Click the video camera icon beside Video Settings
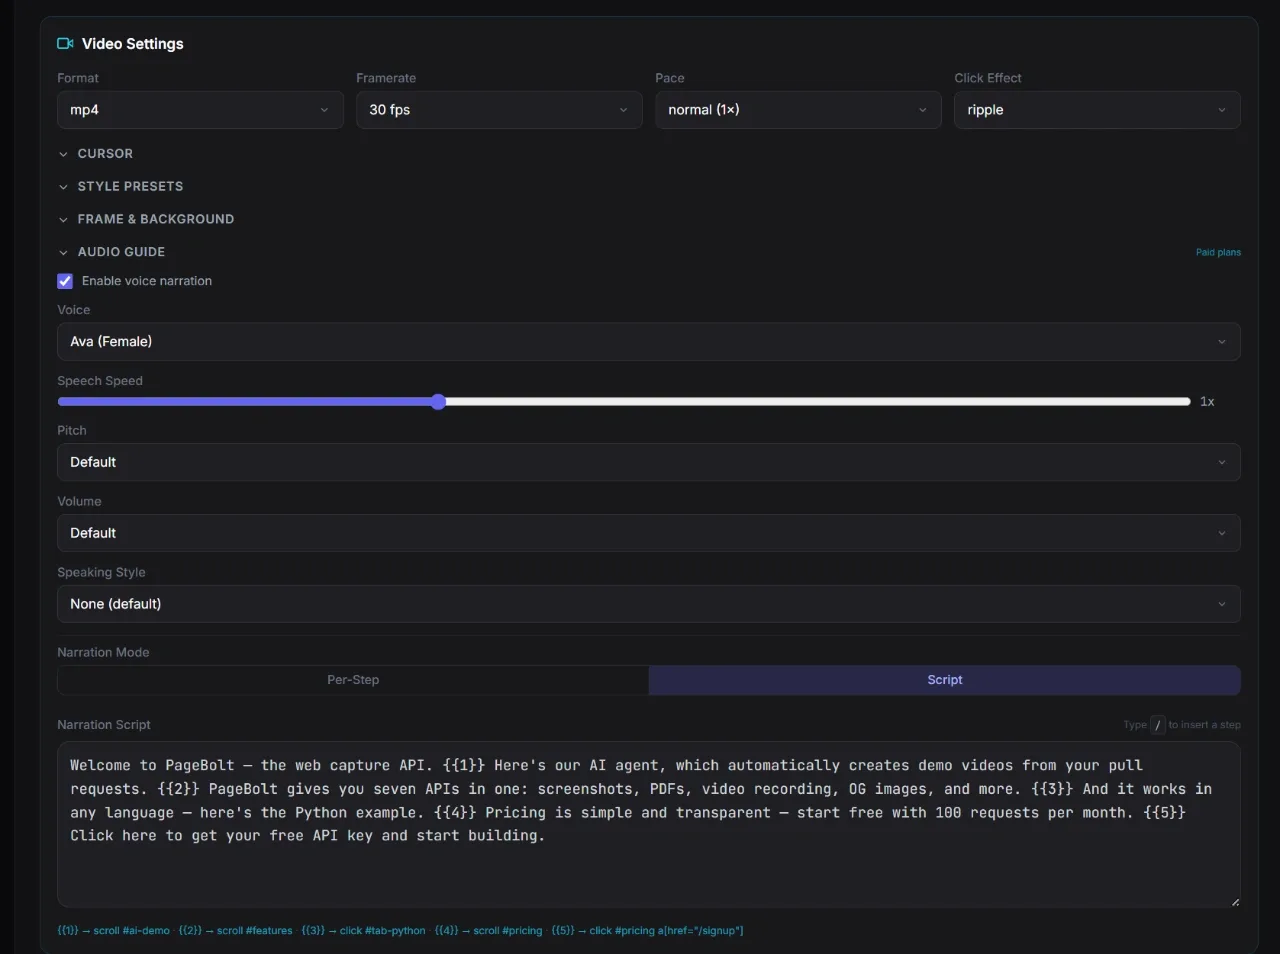 tap(65, 44)
